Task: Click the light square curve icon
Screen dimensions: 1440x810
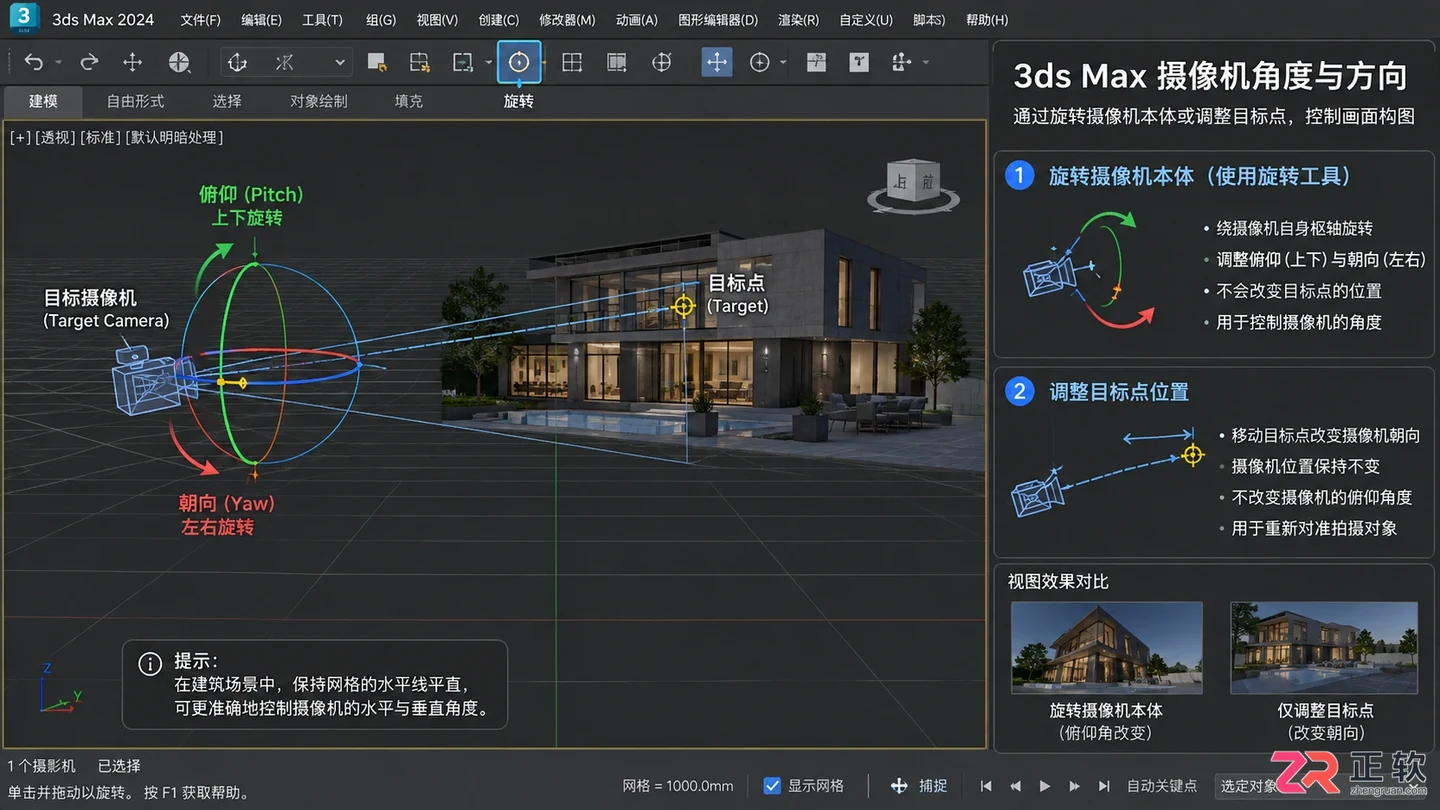Action: click(859, 62)
